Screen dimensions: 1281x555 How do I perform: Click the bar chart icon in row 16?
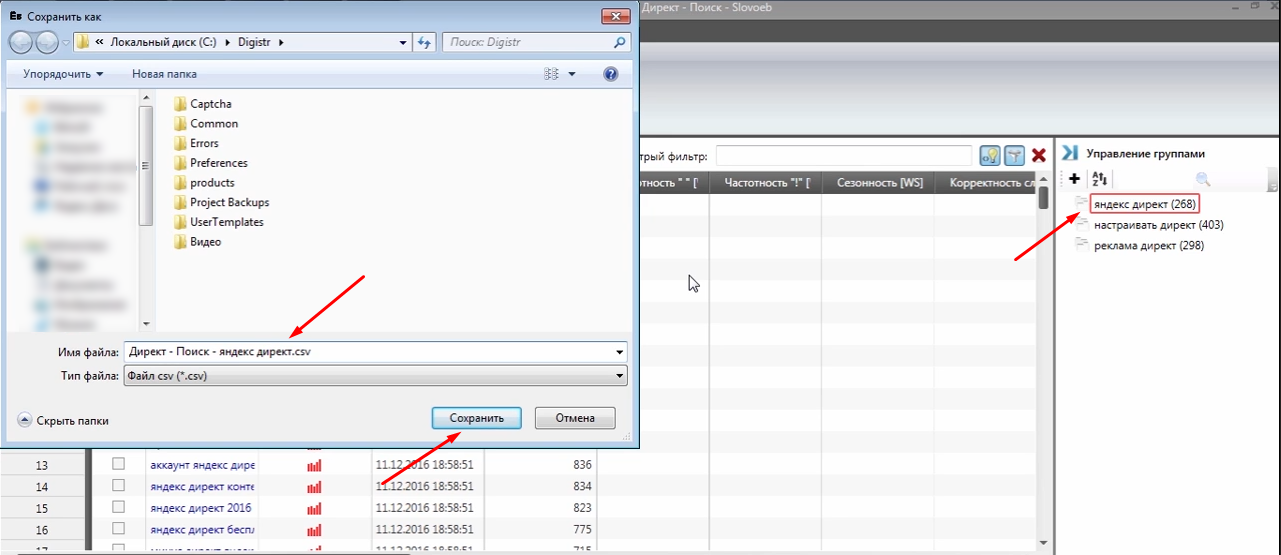coord(314,529)
